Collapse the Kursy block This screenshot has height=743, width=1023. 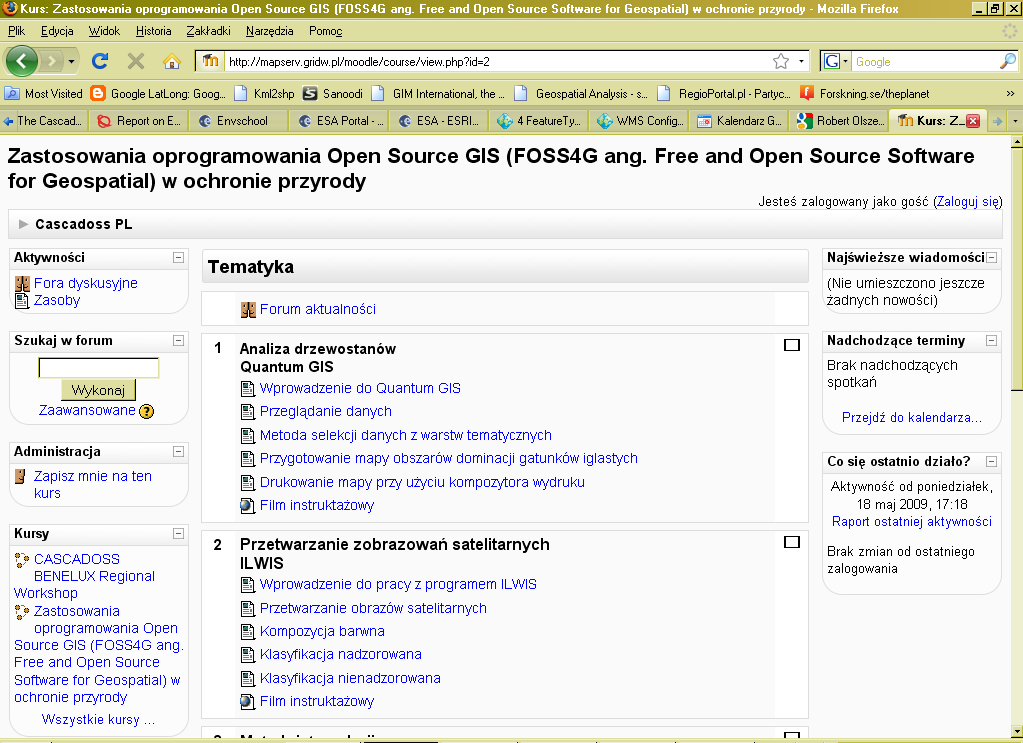178,534
